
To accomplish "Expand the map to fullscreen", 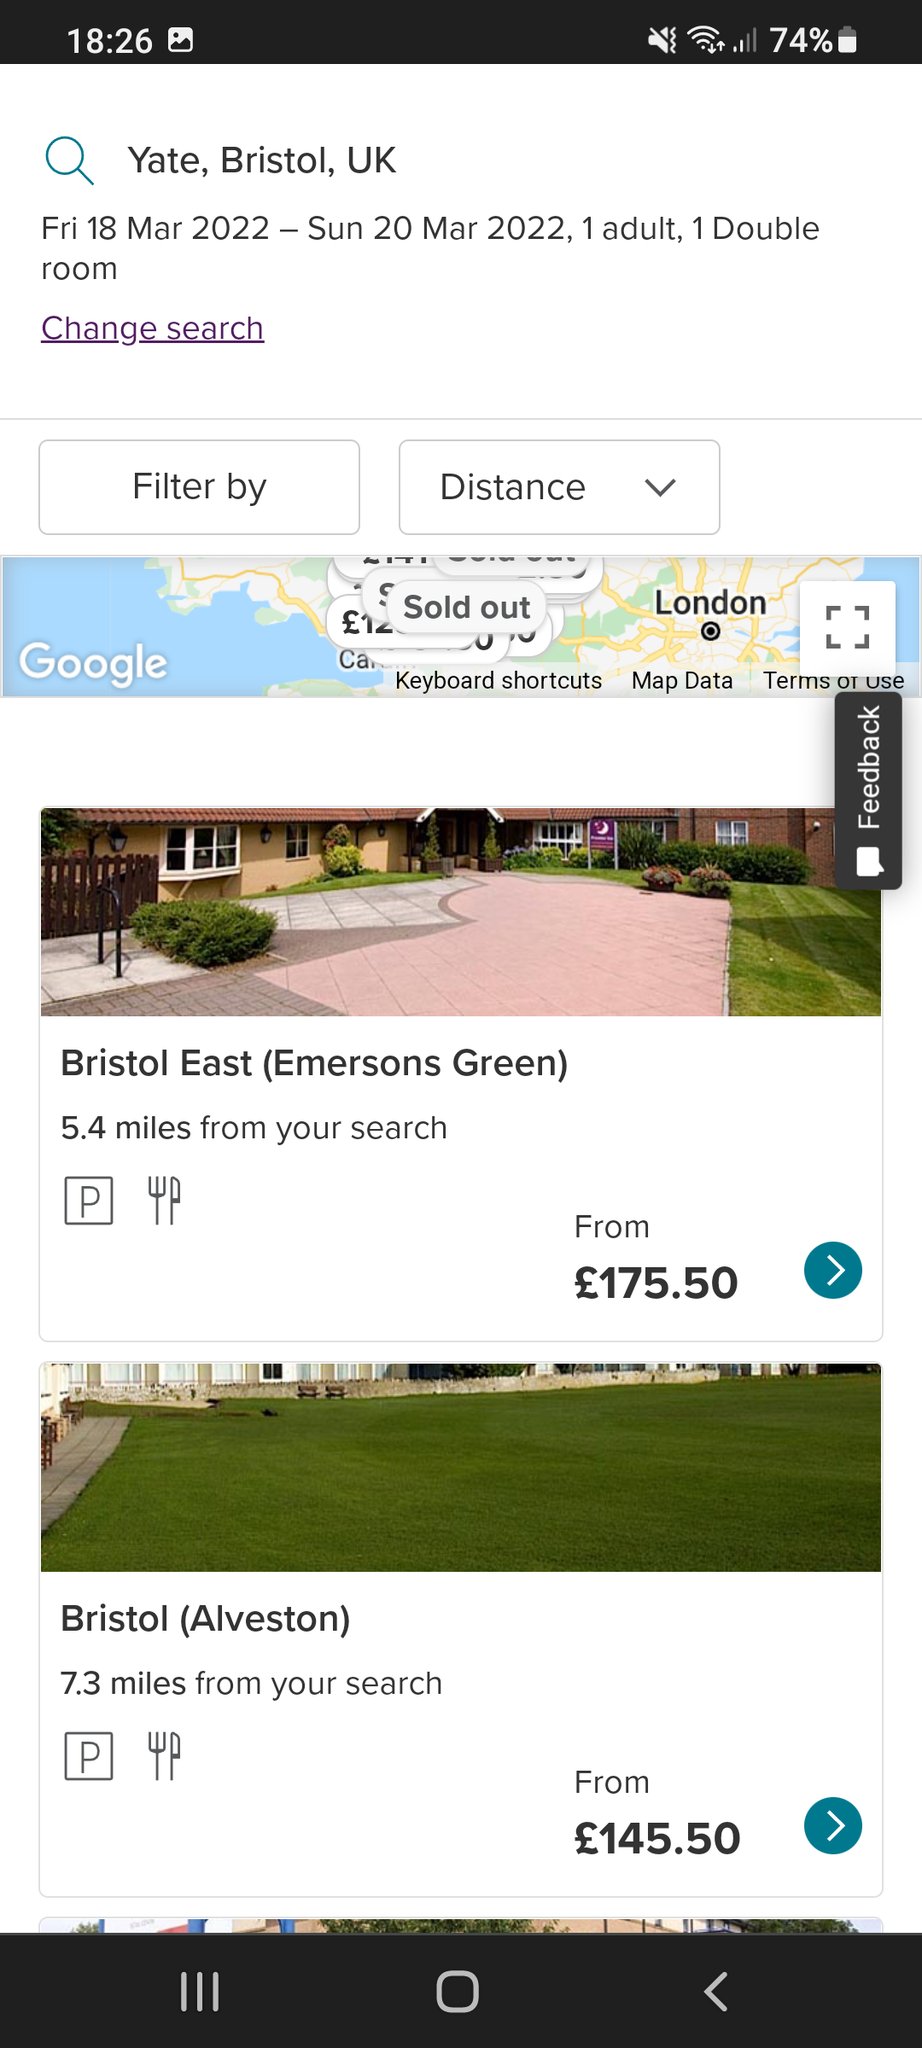I will 847,628.
